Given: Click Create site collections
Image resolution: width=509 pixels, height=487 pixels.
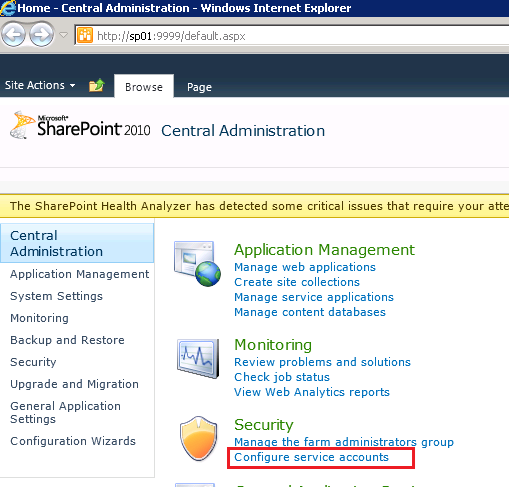Looking at the screenshot, I should 297,282.
